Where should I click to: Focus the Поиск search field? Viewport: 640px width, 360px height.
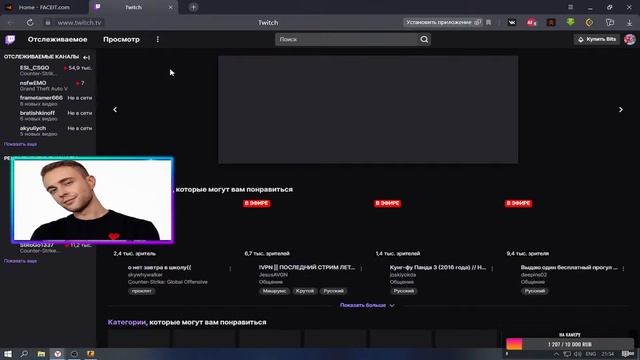[x=346, y=39]
